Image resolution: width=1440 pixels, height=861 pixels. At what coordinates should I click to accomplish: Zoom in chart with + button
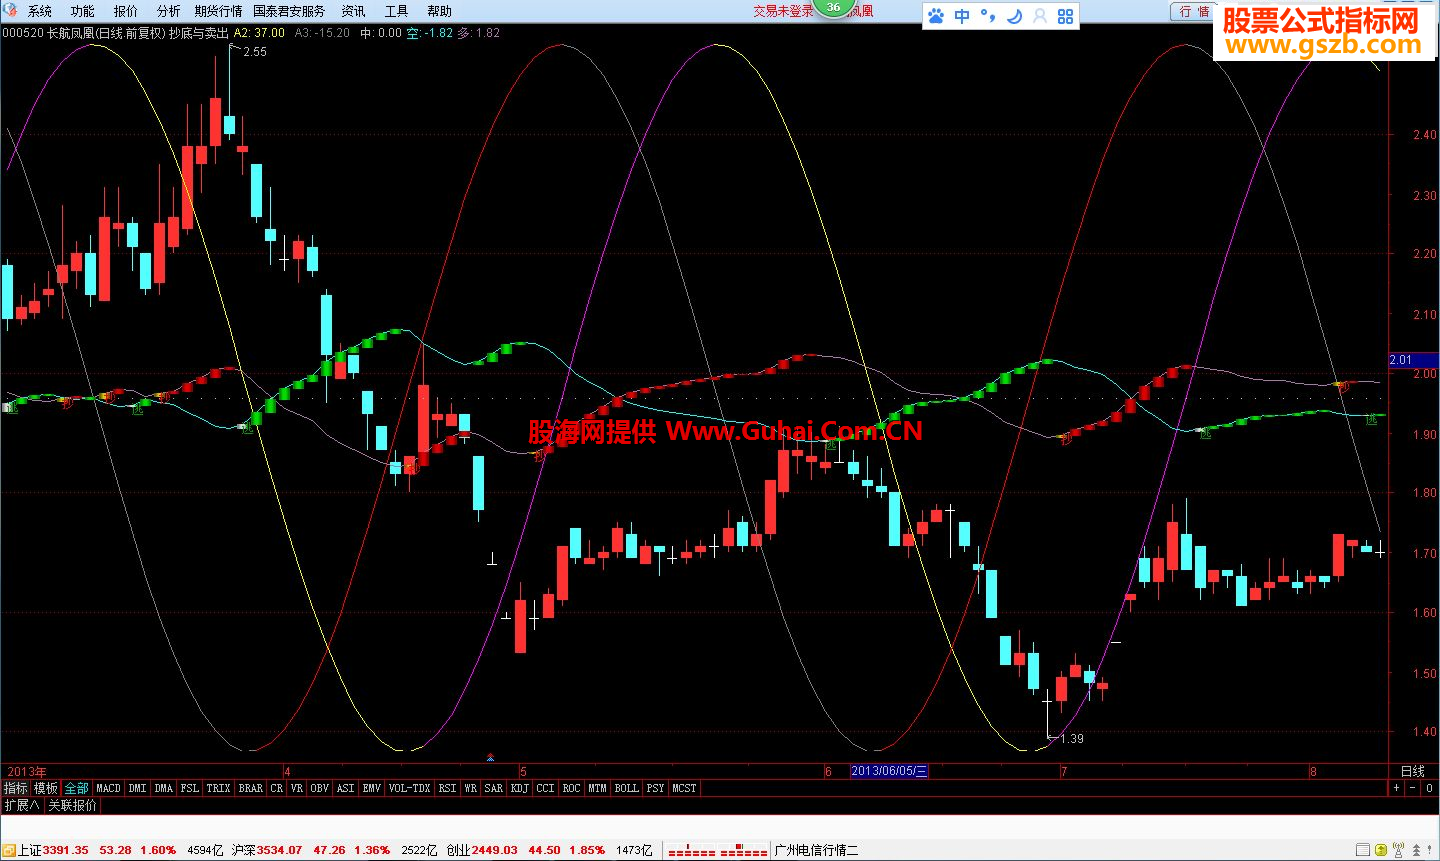pyautogui.click(x=1396, y=788)
